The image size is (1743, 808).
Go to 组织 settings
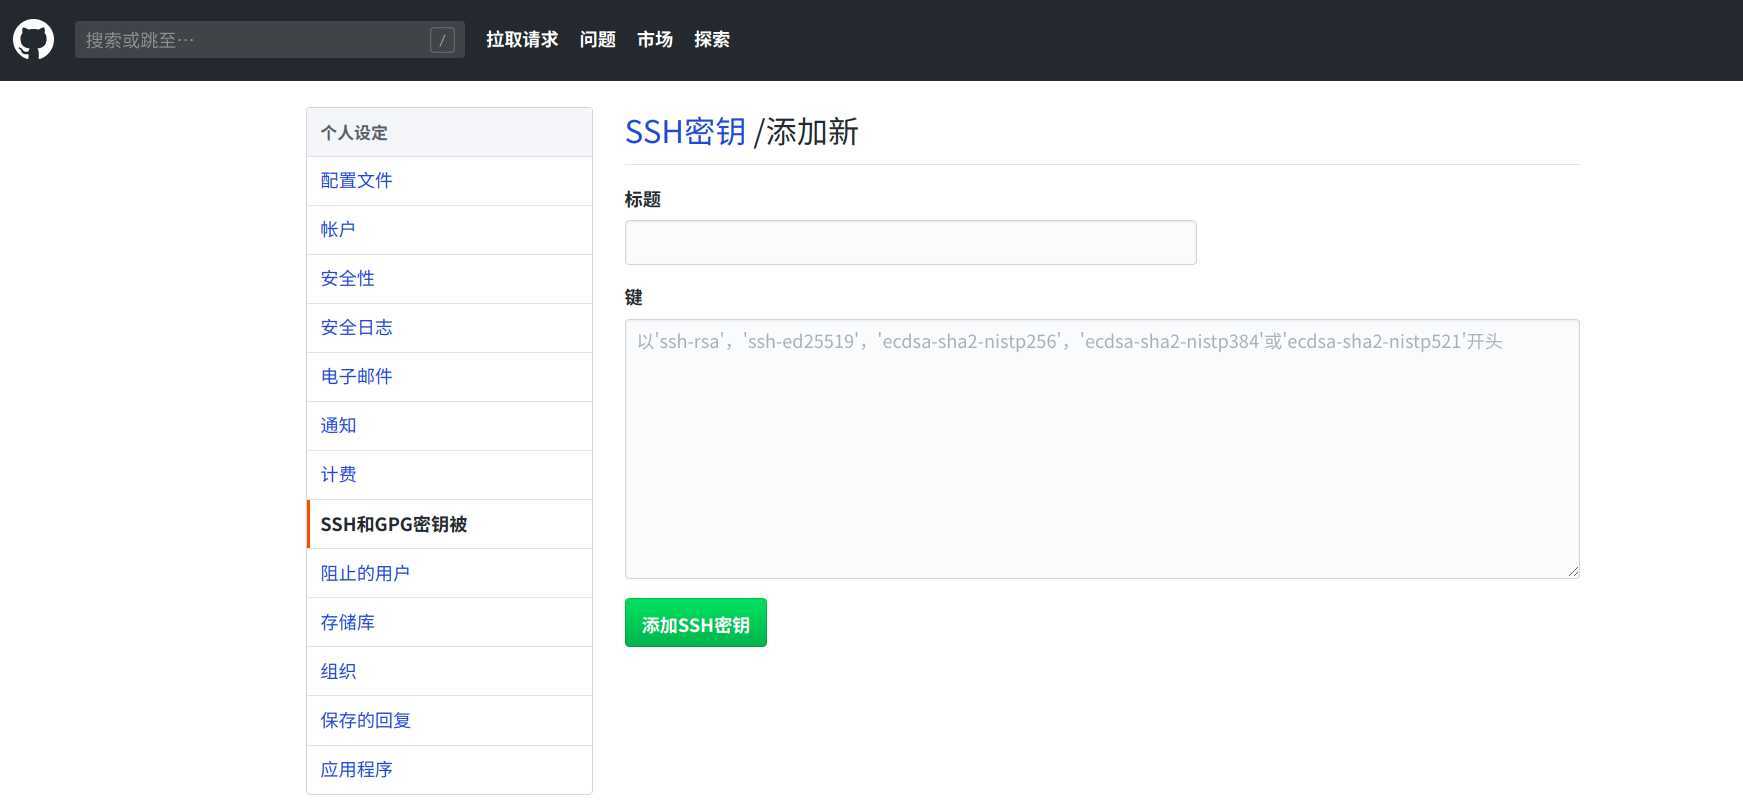click(x=449, y=671)
